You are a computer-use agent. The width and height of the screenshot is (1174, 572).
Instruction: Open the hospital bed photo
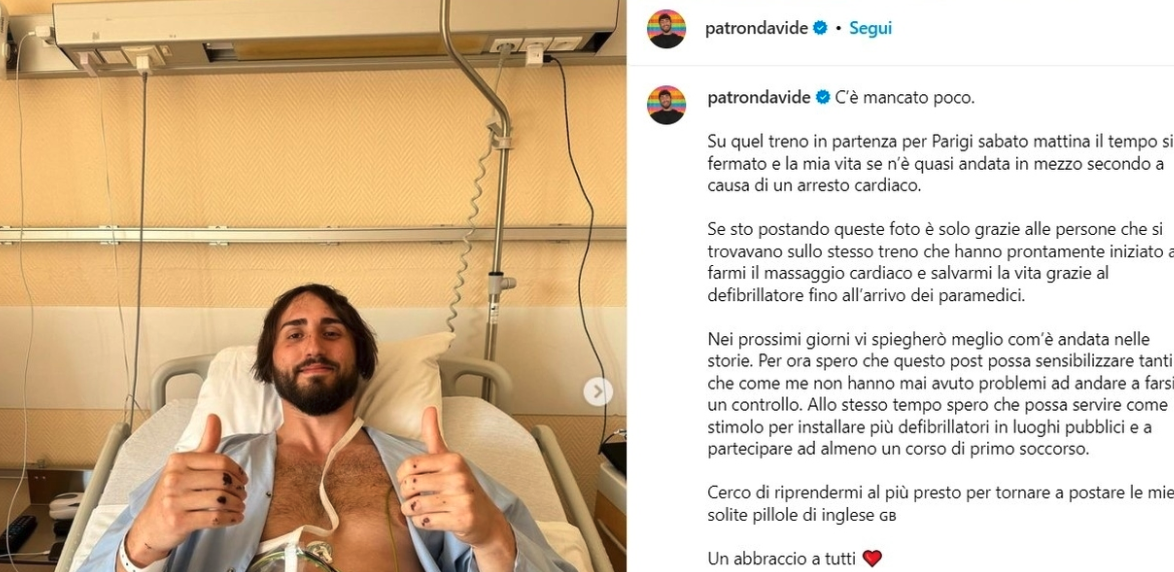(x=313, y=286)
